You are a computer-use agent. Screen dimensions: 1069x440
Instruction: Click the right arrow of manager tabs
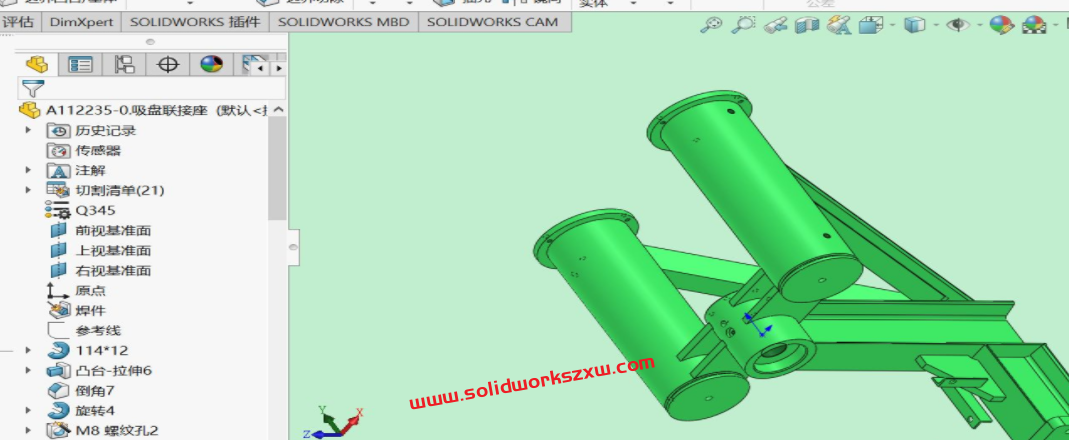tap(278, 68)
